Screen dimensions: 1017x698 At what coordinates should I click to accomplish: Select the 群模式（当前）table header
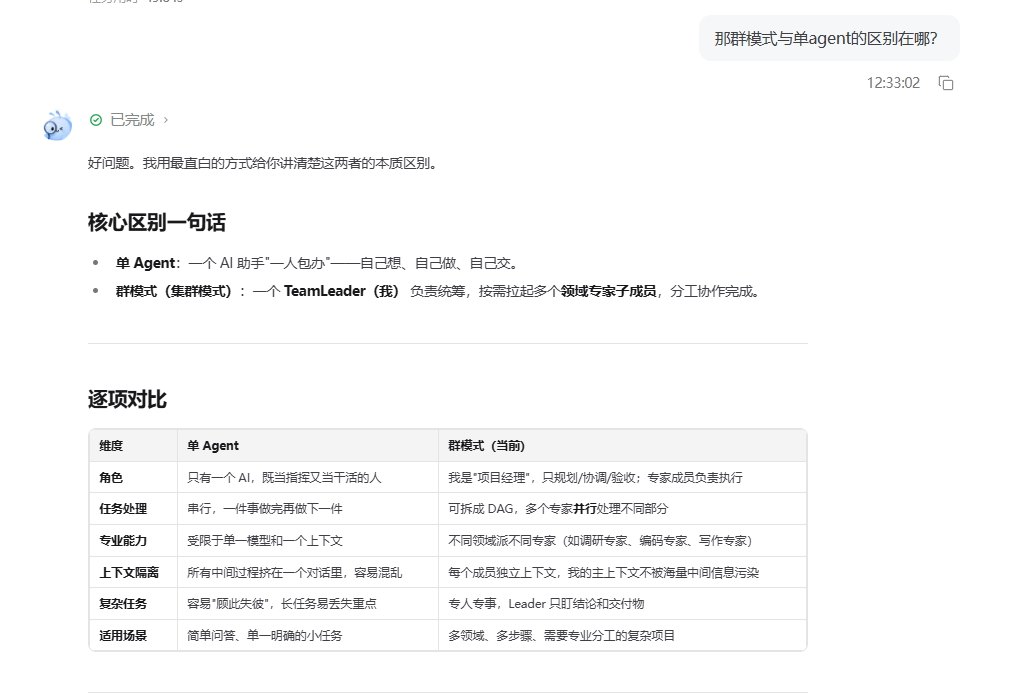pyautogui.click(x=622, y=446)
